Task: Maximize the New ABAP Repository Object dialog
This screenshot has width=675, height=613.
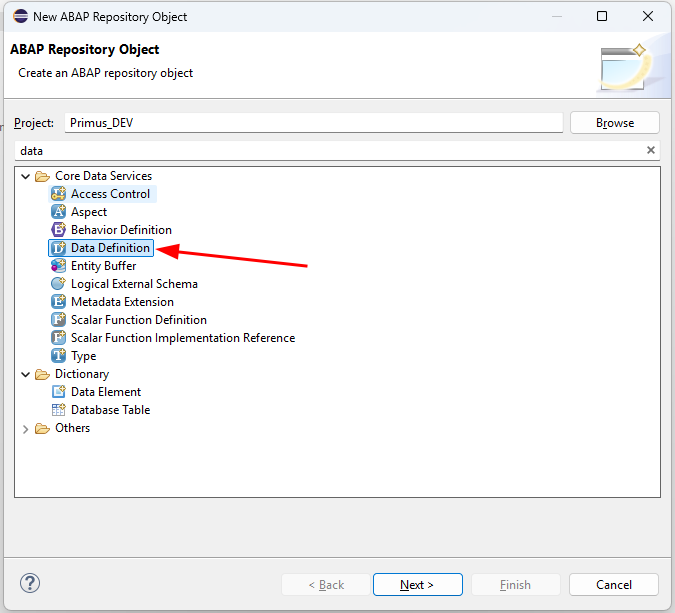Action: tap(602, 16)
